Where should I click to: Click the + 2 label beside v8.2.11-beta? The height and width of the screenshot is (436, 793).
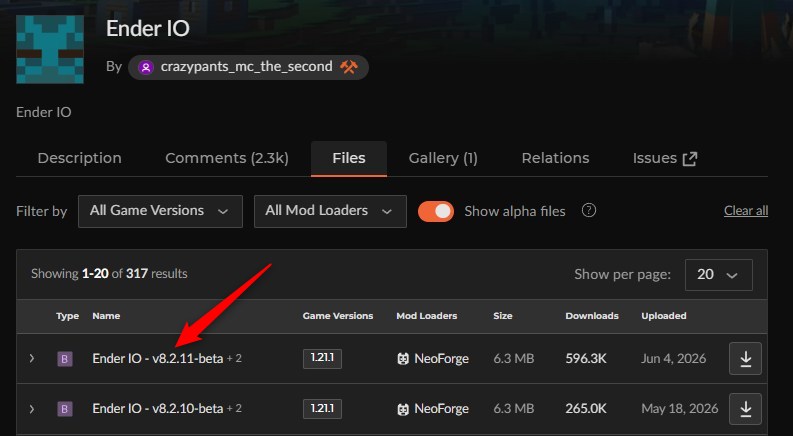click(234, 359)
